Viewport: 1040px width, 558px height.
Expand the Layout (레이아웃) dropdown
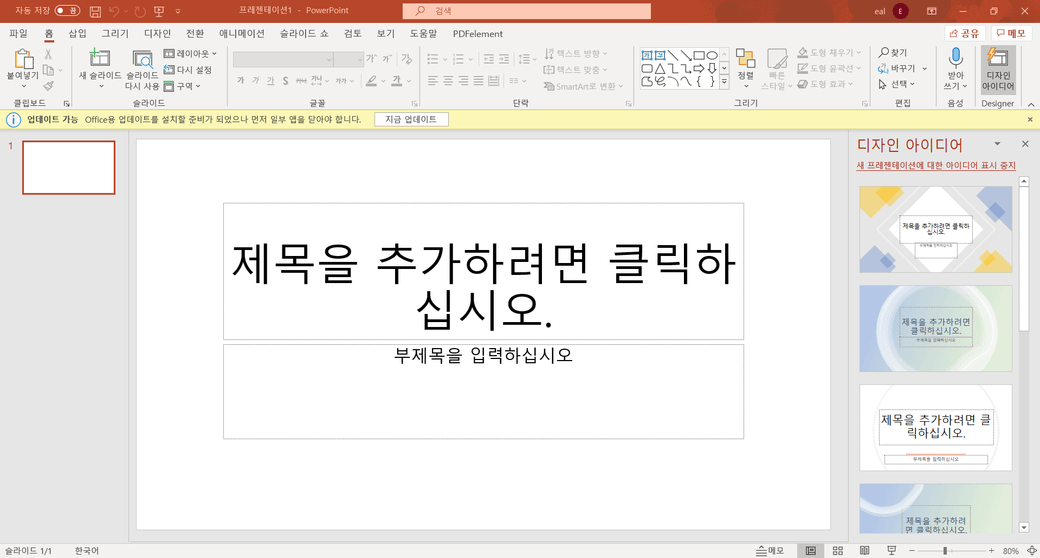[x=186, y=54]
